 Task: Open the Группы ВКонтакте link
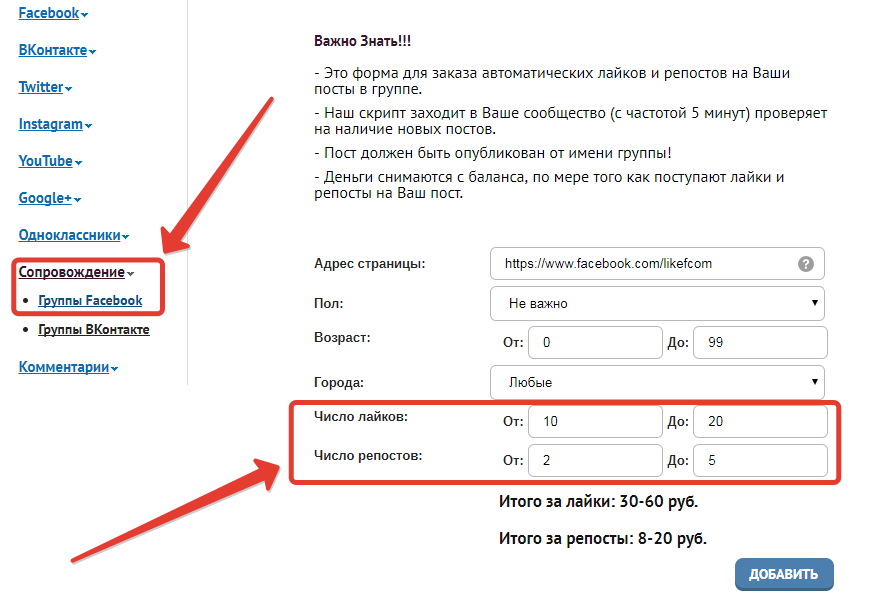coord(94,329)
